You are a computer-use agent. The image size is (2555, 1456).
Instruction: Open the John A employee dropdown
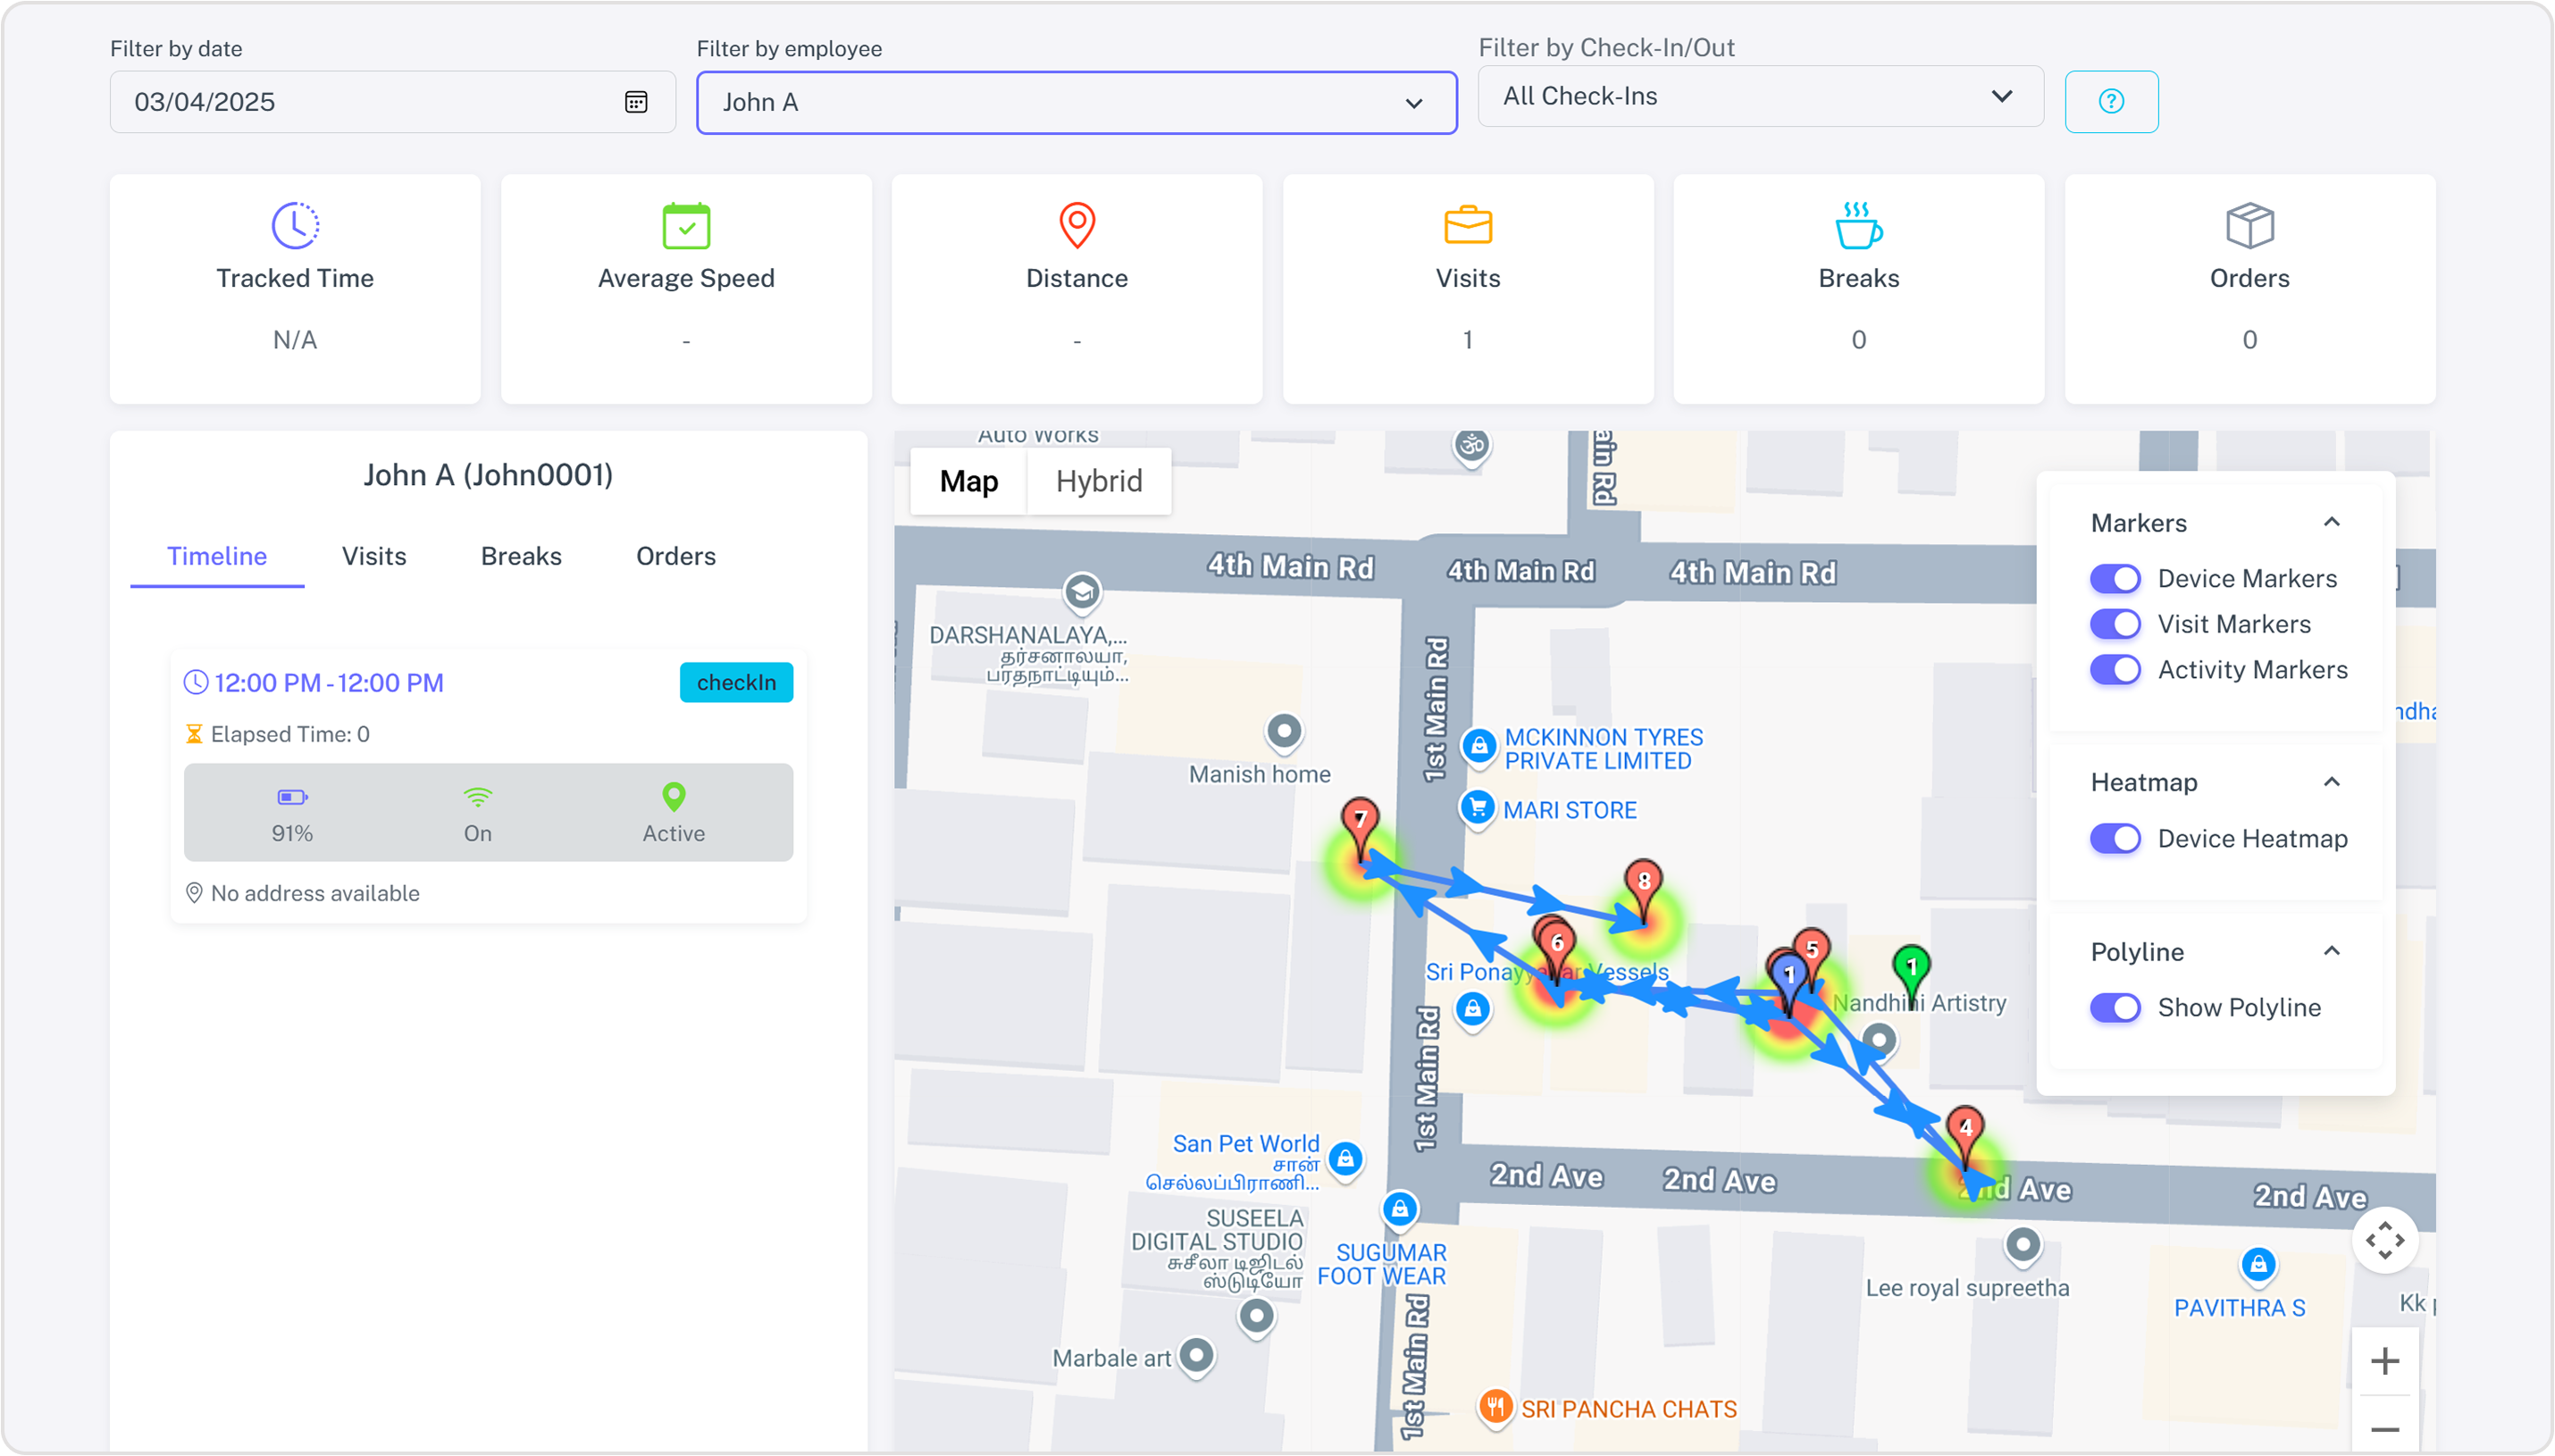[1076, 102]
